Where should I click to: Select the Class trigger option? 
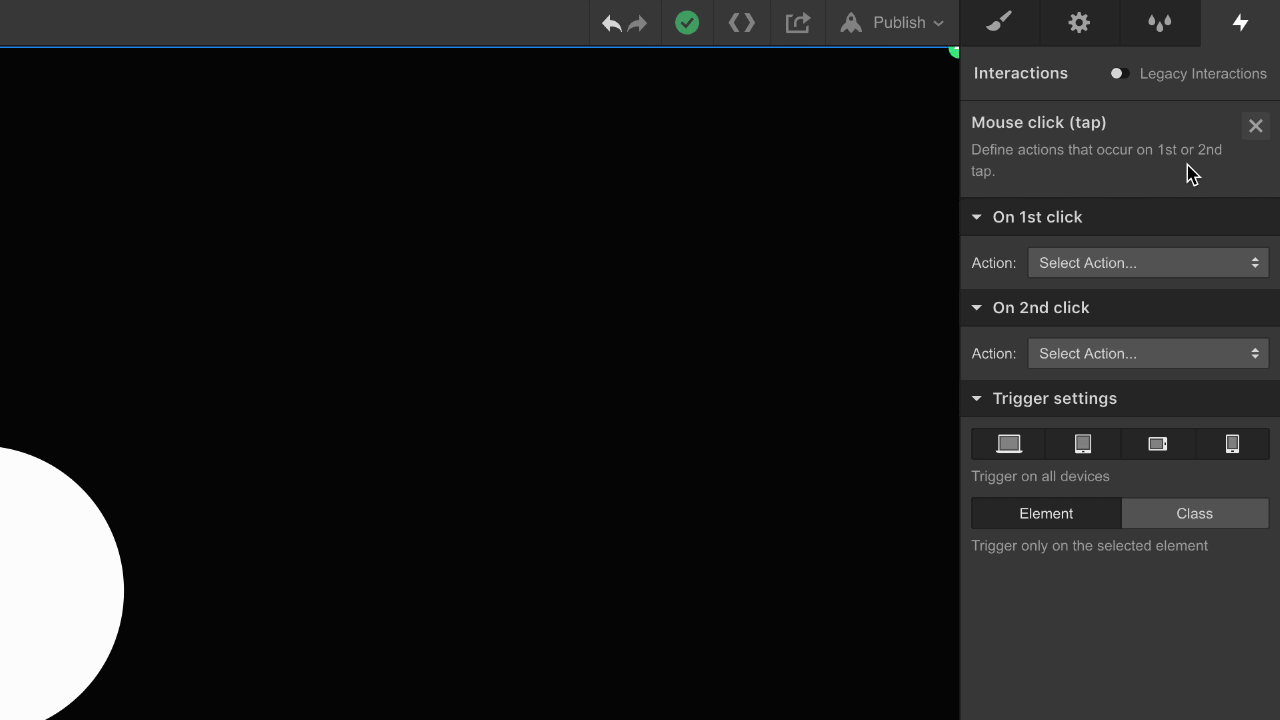1195,514
